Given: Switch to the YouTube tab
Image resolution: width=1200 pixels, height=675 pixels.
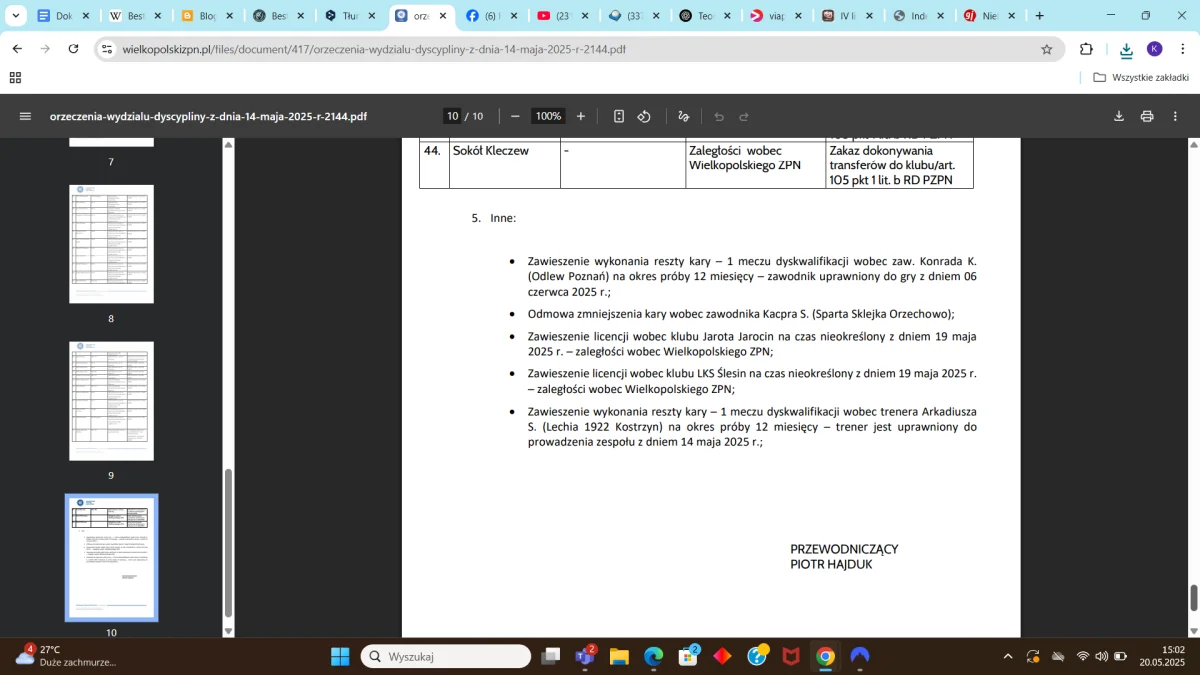Looking at the screenshot, I should (x=565, y=16).
